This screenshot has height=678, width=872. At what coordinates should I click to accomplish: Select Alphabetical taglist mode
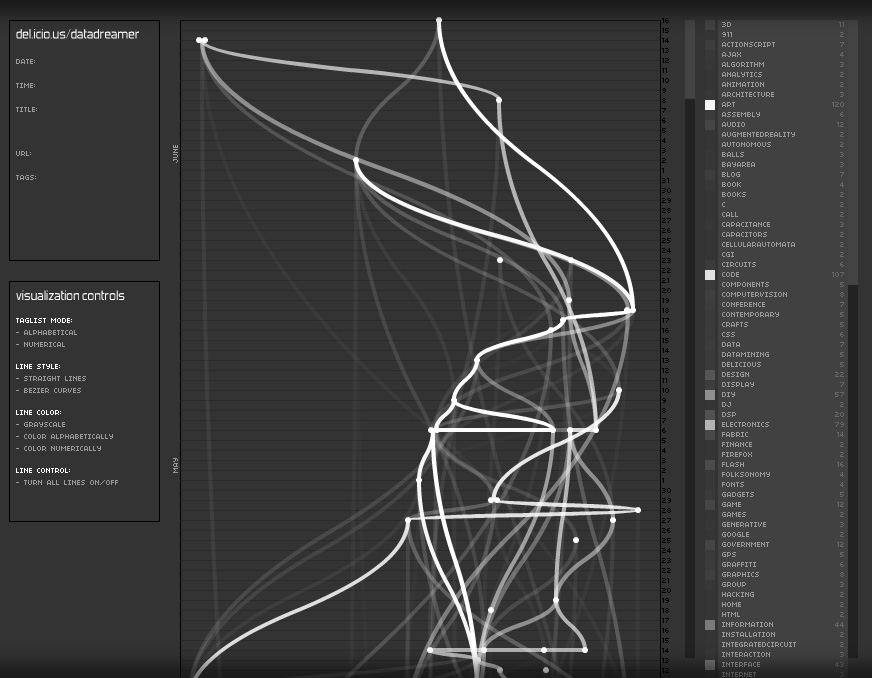[x=50, y=333]
